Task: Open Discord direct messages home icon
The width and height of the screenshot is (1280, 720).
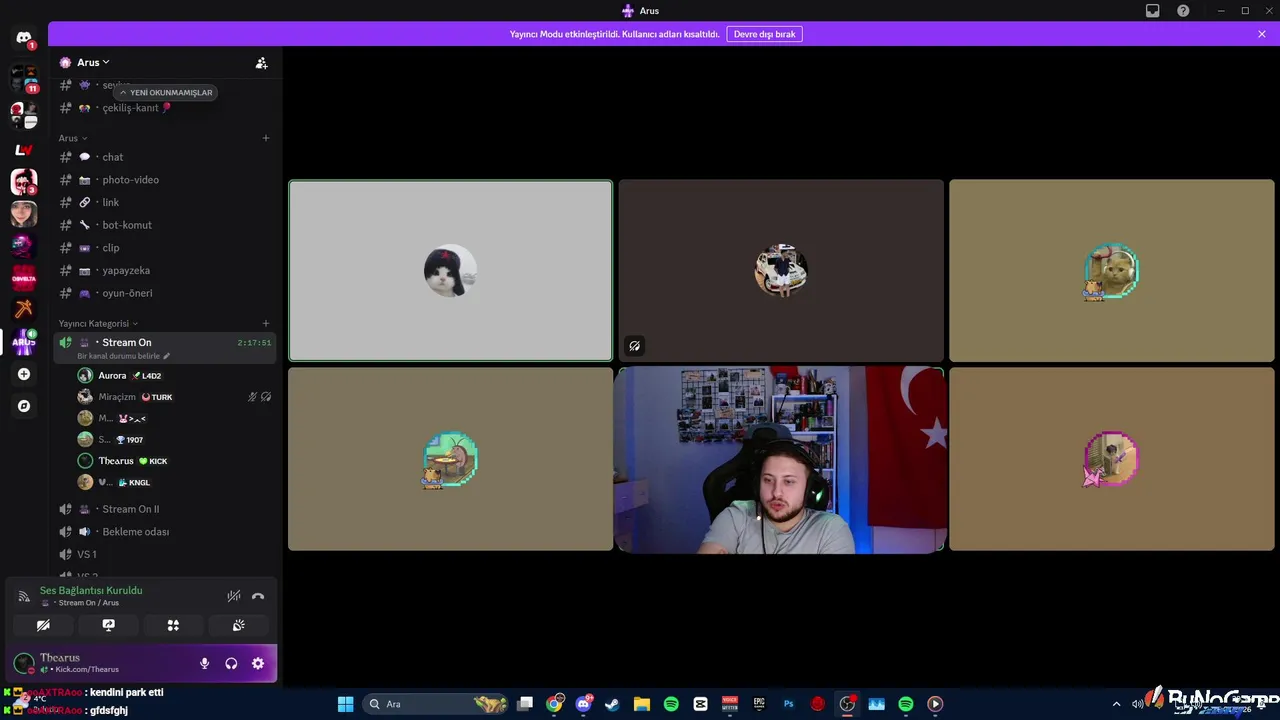Action: [24, 38]
